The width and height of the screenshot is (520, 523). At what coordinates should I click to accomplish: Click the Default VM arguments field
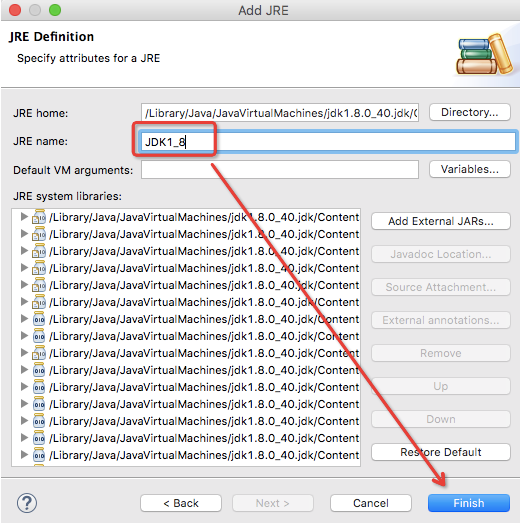click(280, 169)
